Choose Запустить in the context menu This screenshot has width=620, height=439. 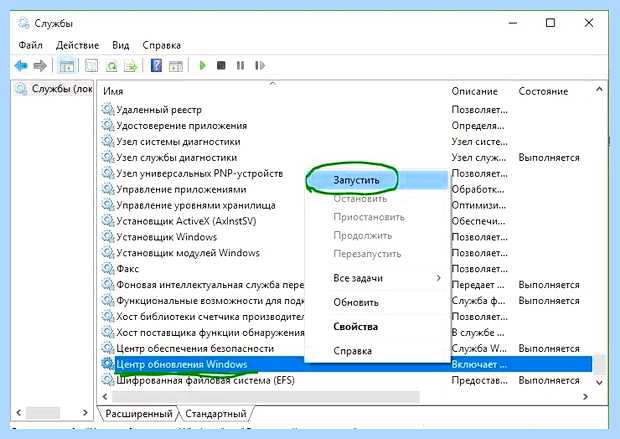pos(378,180)
